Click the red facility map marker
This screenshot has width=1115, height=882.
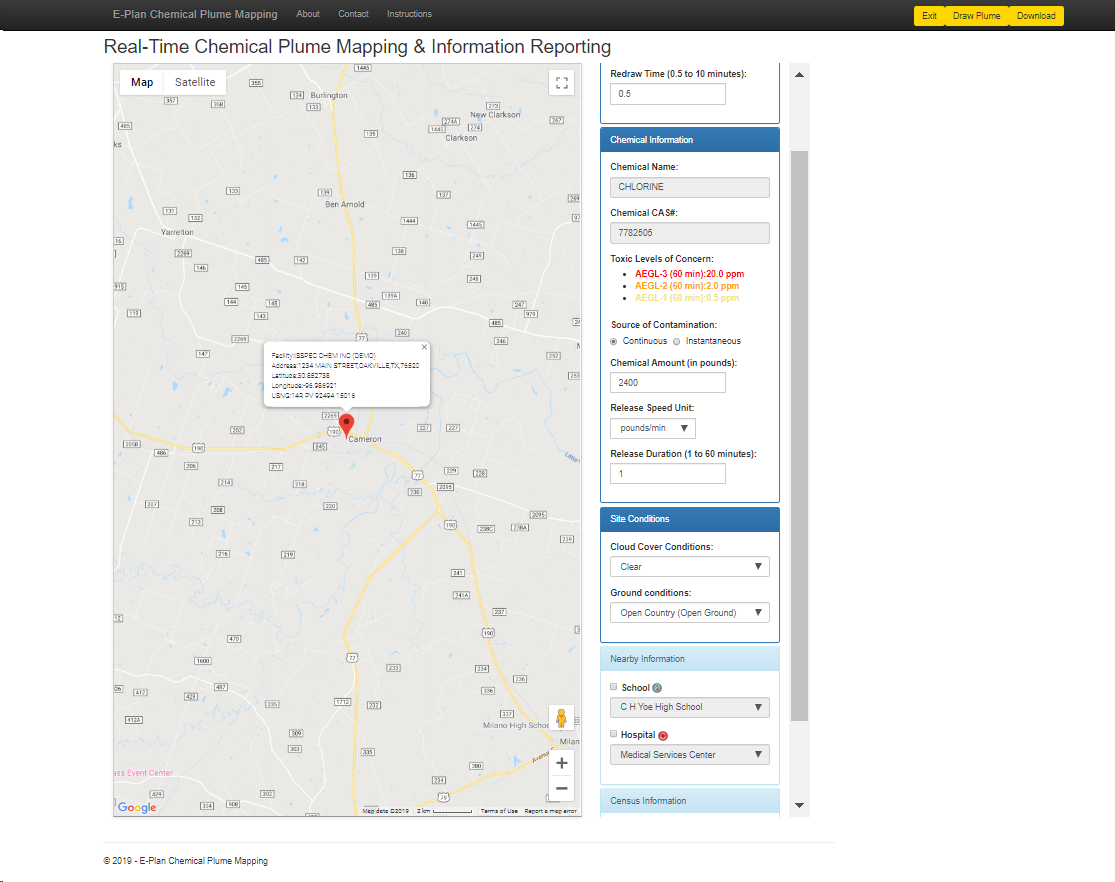point(346,424)
